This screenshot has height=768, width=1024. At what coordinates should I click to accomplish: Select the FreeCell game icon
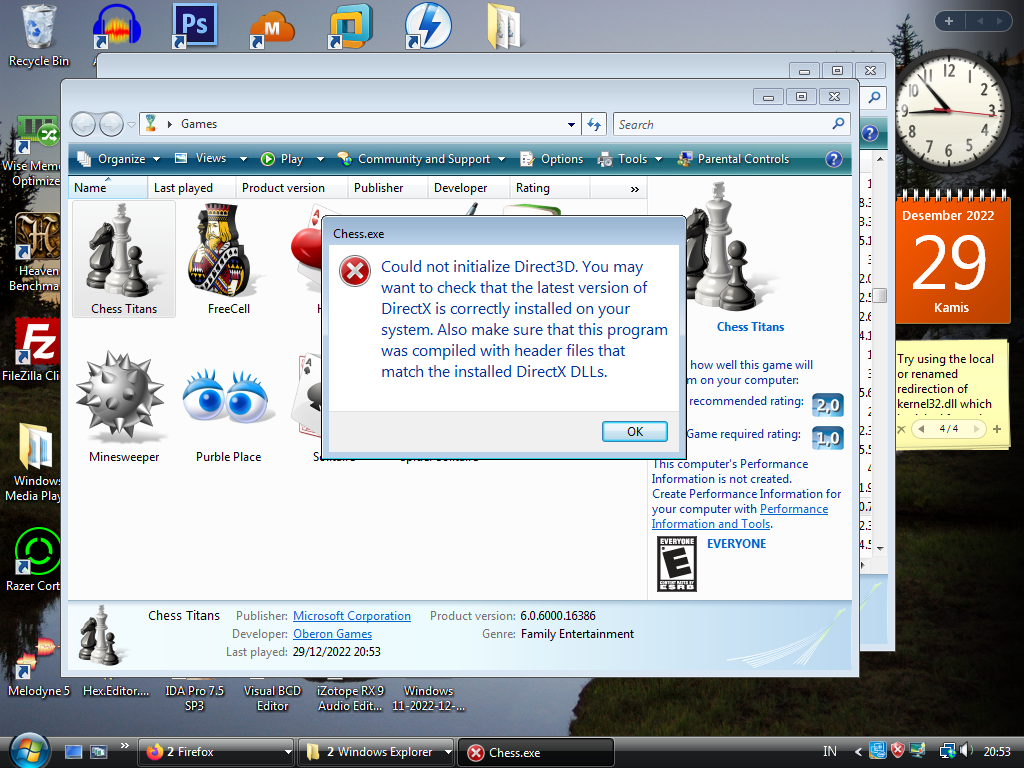pyautogui.click(x=228, y=258)
